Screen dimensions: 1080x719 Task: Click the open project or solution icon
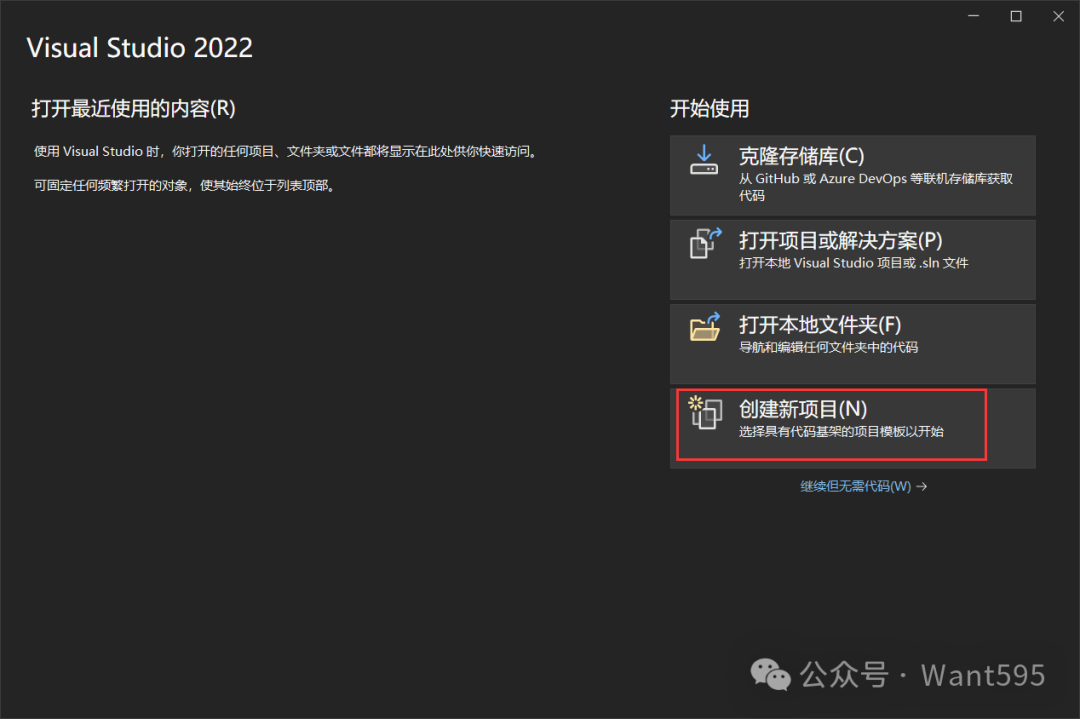pyautogui.click(x=705, y=243)
